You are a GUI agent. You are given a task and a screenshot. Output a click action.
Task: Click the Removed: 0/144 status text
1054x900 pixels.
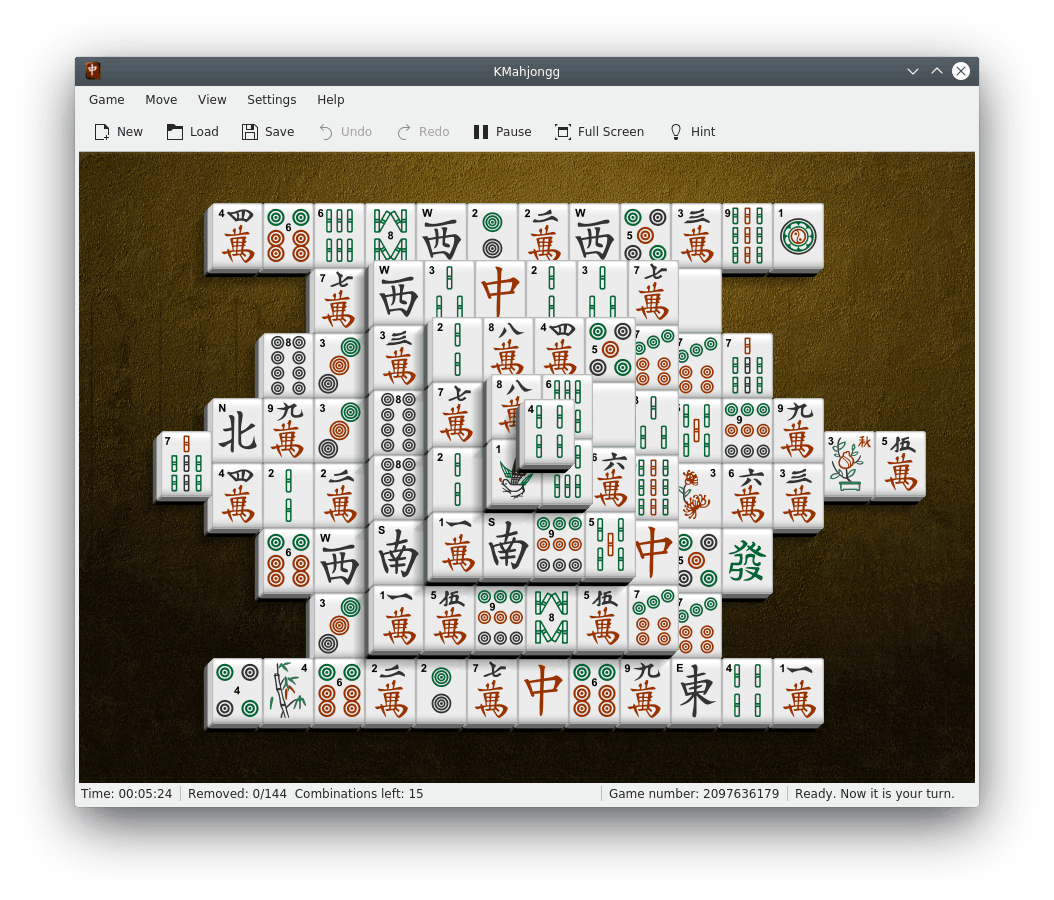(x=237, y=794)
